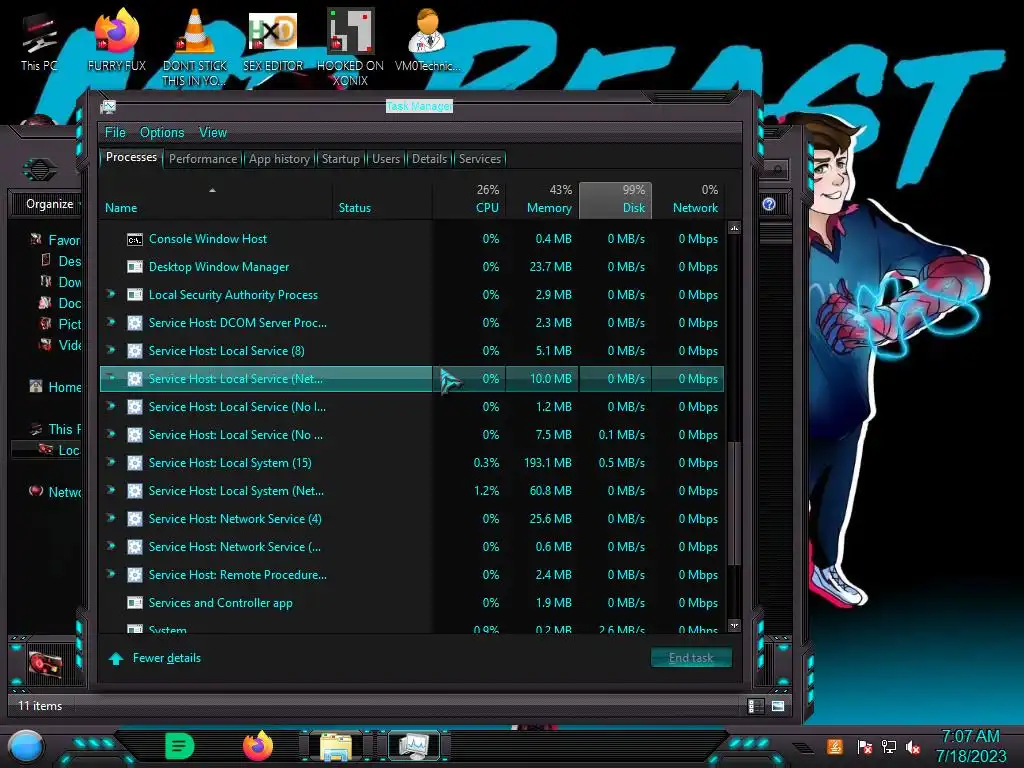
Task: Click the process list scroll-up arrow
Action: pos(734,229)
